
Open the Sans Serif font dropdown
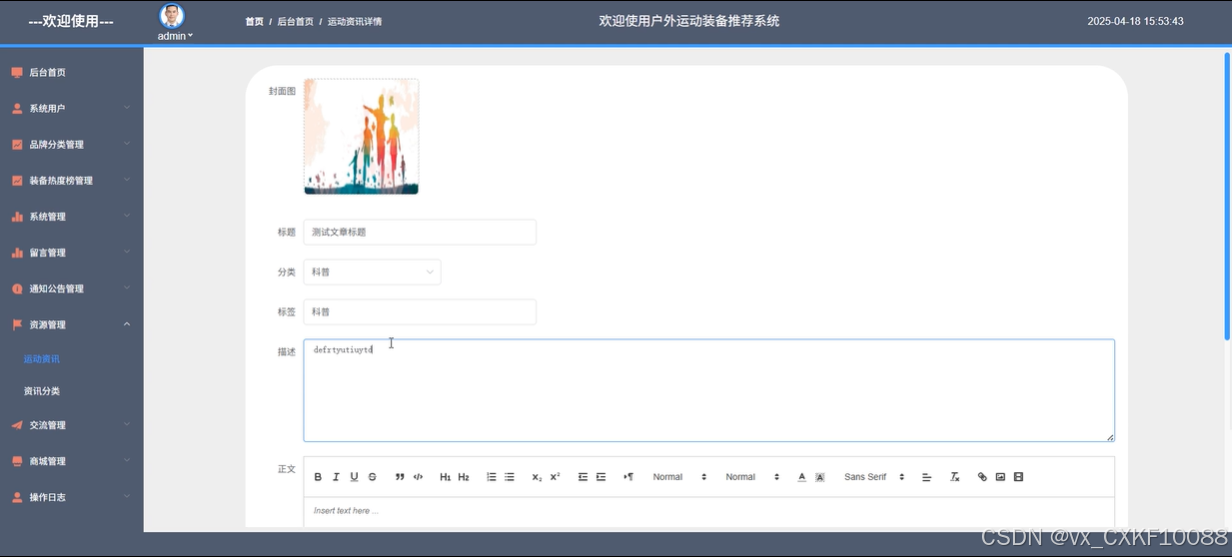(874, 477)
